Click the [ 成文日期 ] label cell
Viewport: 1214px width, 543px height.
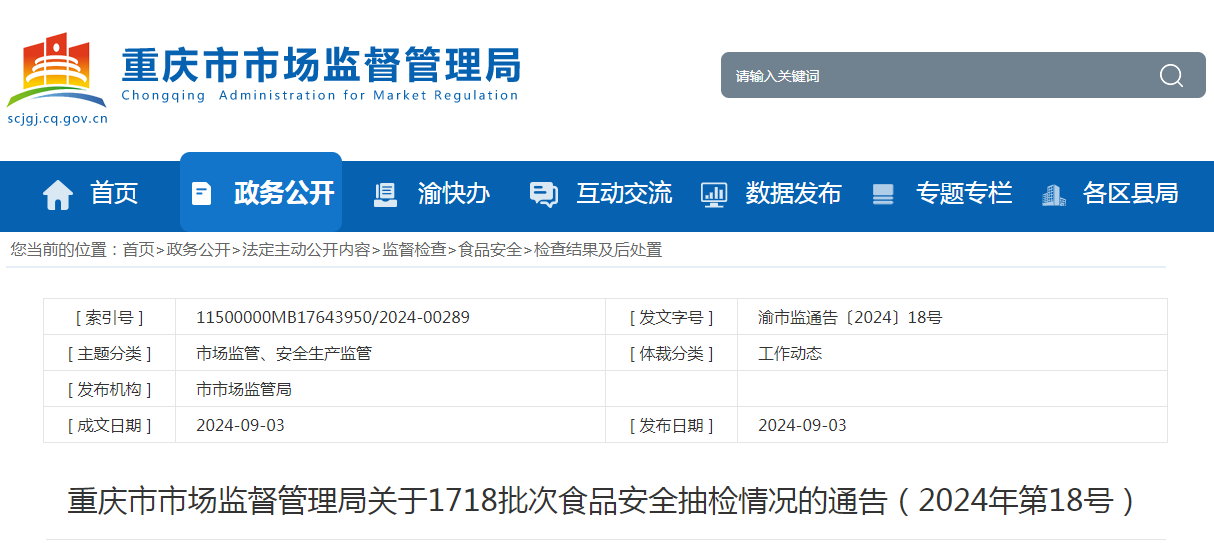[109, 425]
